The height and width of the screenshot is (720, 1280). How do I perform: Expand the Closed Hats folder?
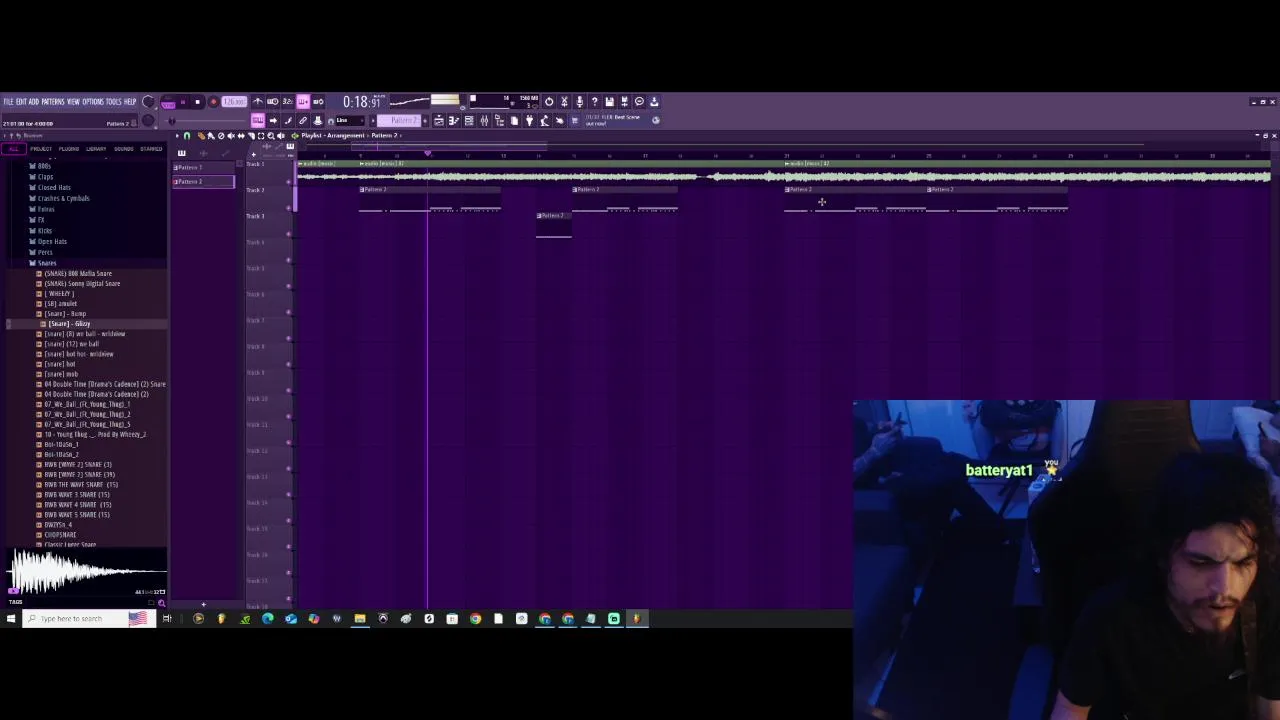pos(54,188)
